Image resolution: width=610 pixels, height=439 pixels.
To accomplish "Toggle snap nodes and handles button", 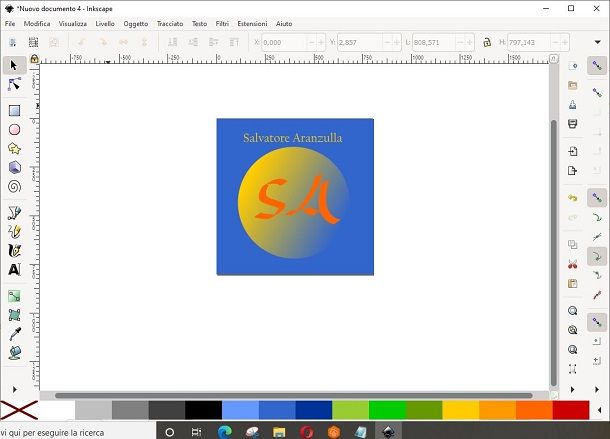I will click(x=597, y=198).
